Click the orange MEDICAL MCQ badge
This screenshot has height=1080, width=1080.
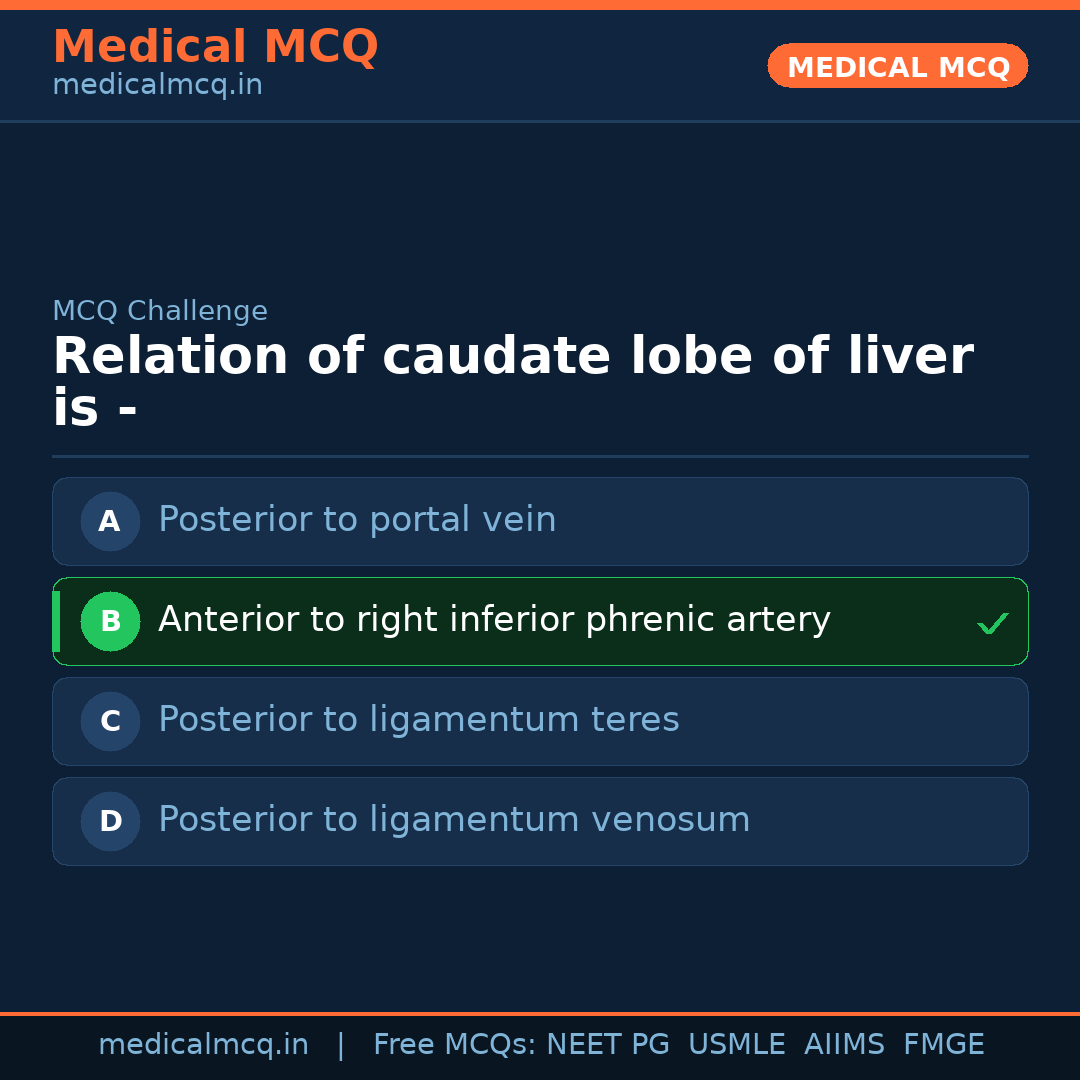(x=897, y=67)
